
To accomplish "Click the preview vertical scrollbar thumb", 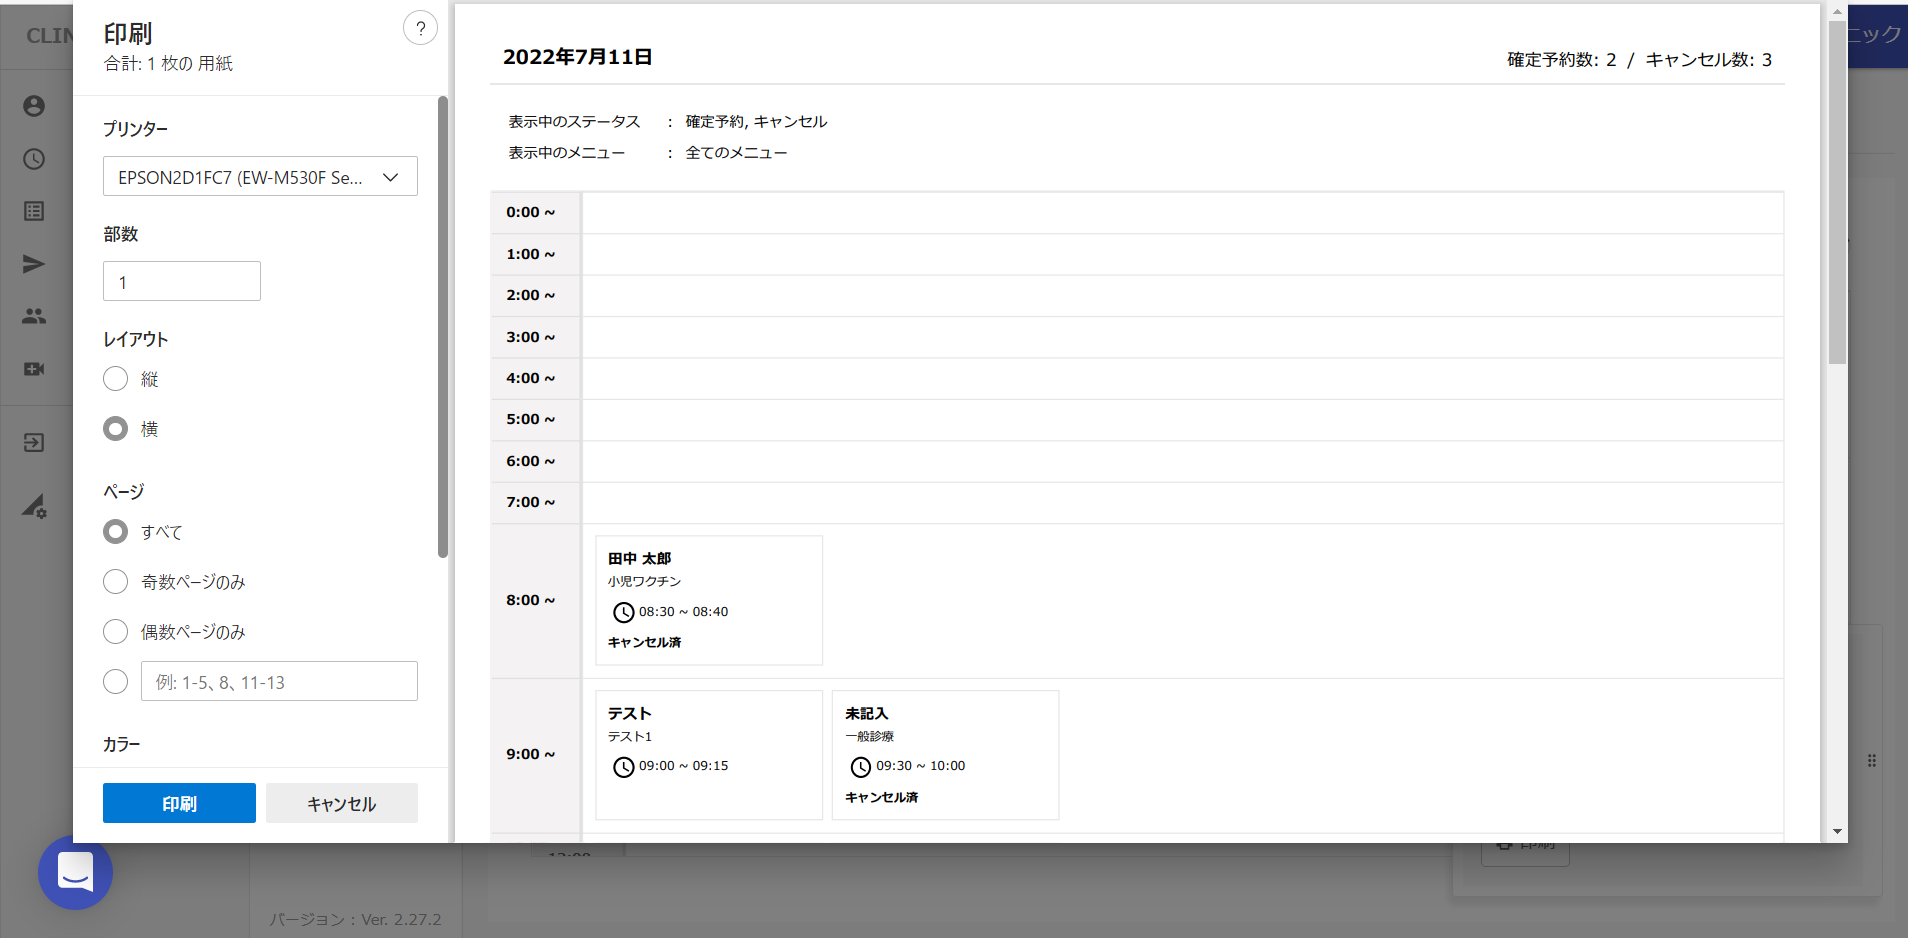I will 1837,192.
